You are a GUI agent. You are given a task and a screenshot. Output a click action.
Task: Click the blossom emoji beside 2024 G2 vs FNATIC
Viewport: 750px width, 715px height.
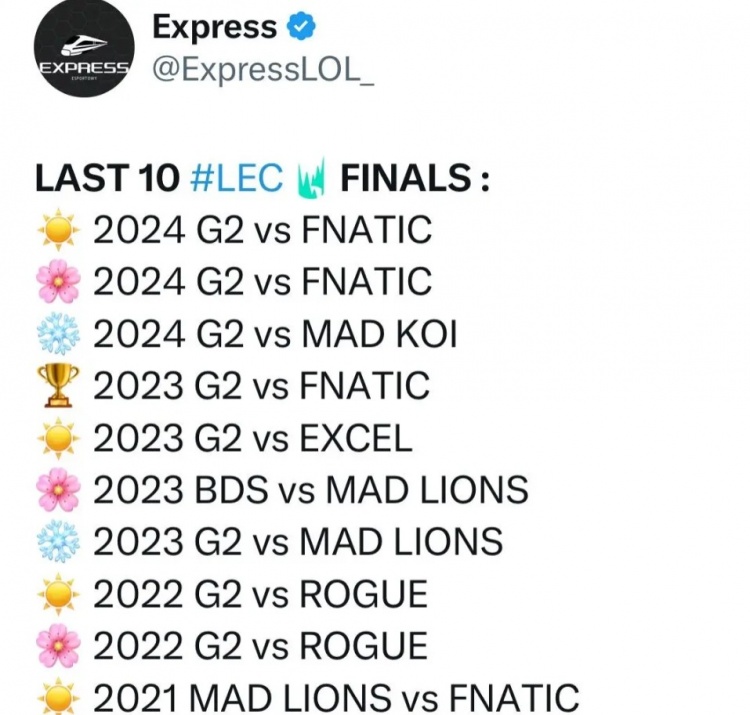58,281
